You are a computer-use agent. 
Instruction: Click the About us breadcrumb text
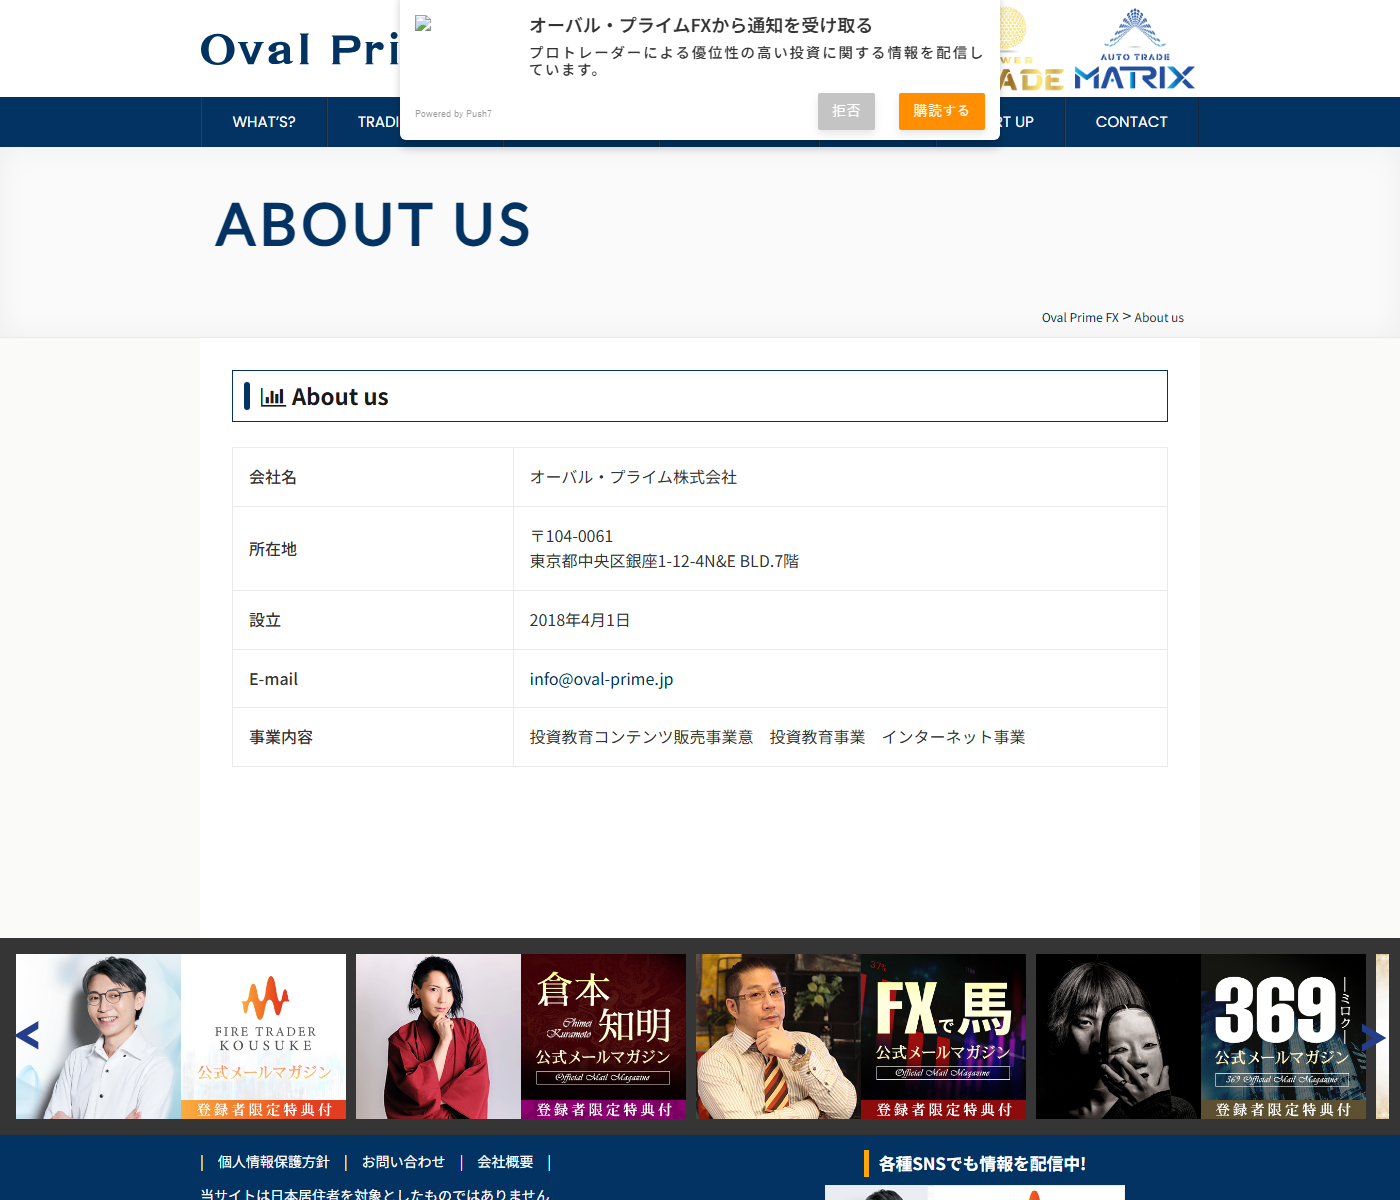point(1159,318)
